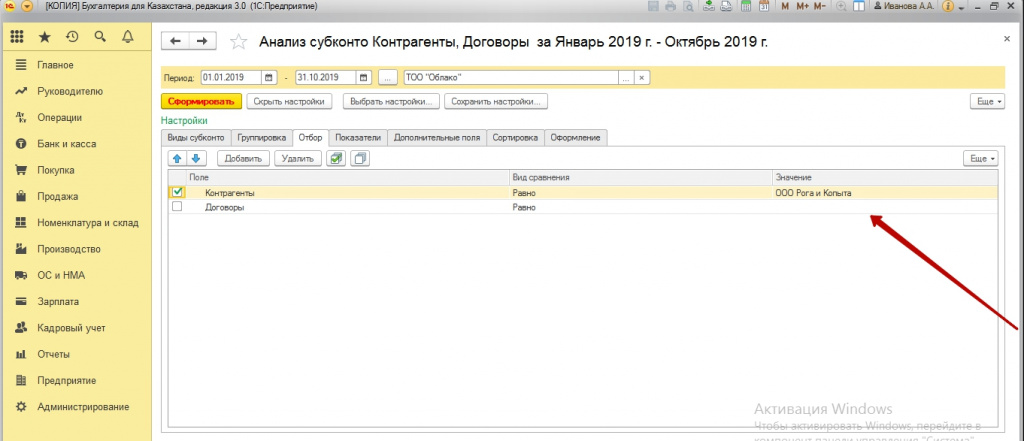The width and height of the screenshot is (1024, 441).
Task: Expand Еще dropdown in filter table toolbar
Action: pyautogui.click(x=979, y=158)
